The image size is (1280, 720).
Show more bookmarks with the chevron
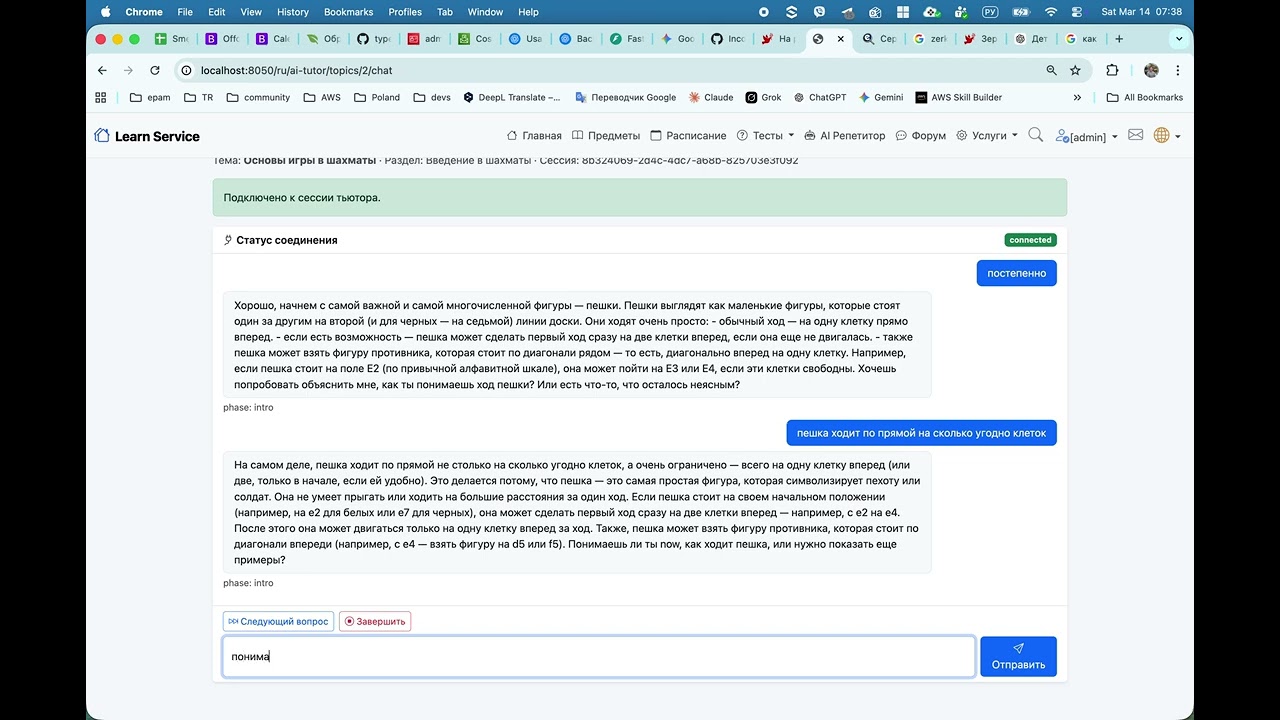[1077, 97]
